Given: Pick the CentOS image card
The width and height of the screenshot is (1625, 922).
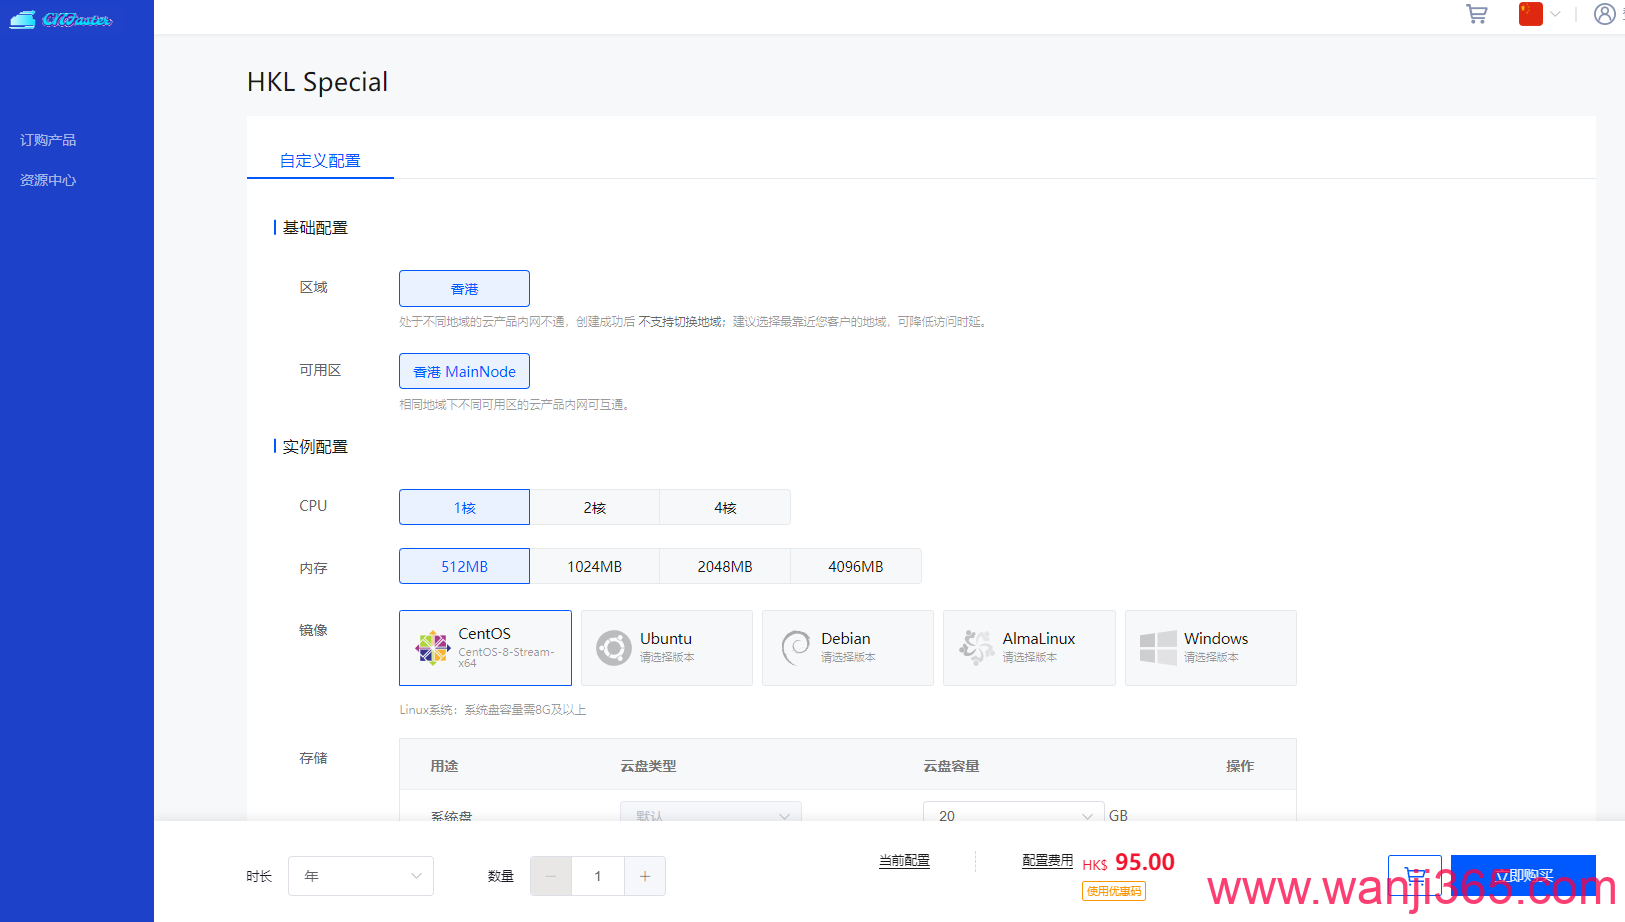Looking at the screenshot, I should tap(485, 648).
